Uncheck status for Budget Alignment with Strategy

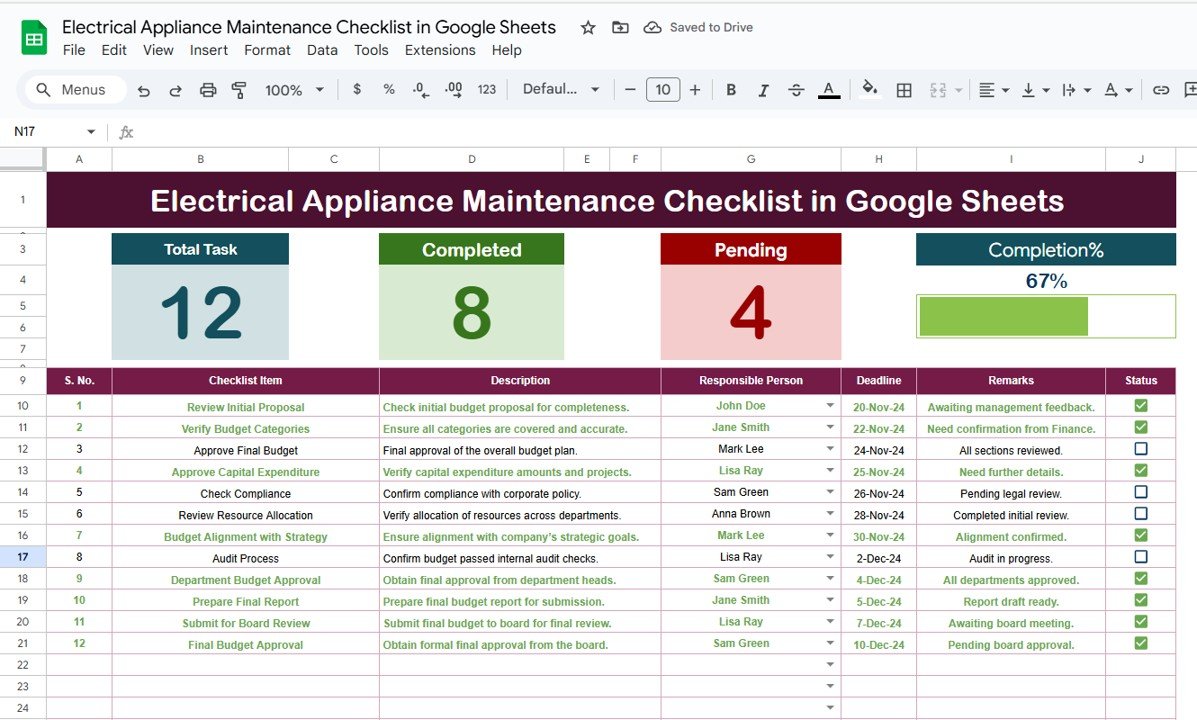(x=1141, y=535)
